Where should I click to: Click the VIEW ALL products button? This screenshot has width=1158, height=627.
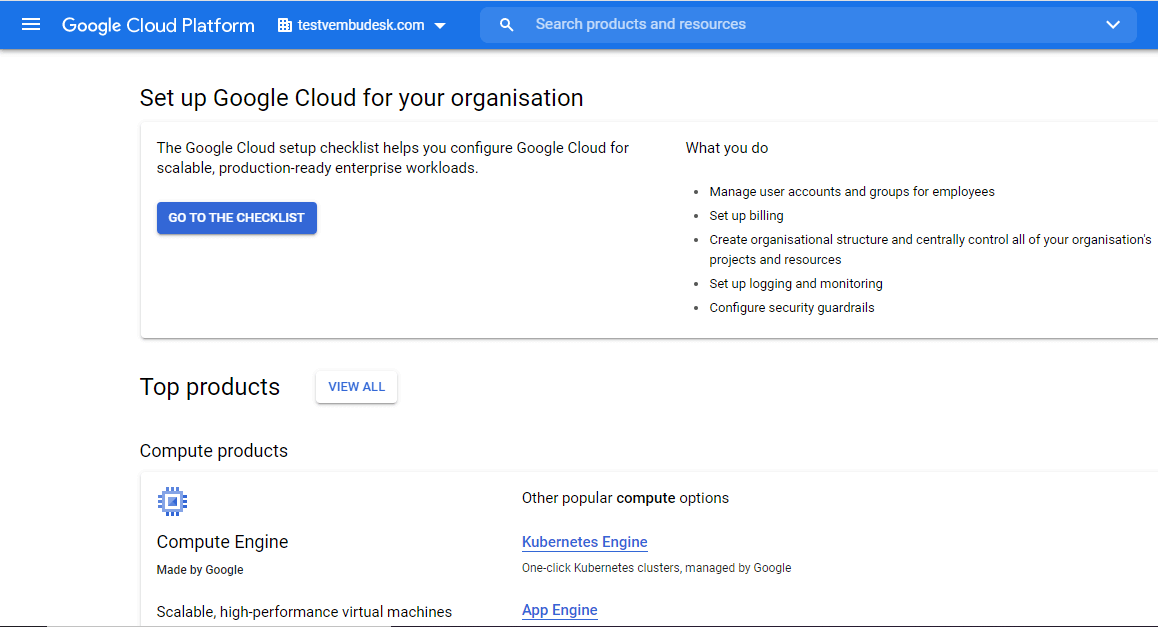click(356, 387)
